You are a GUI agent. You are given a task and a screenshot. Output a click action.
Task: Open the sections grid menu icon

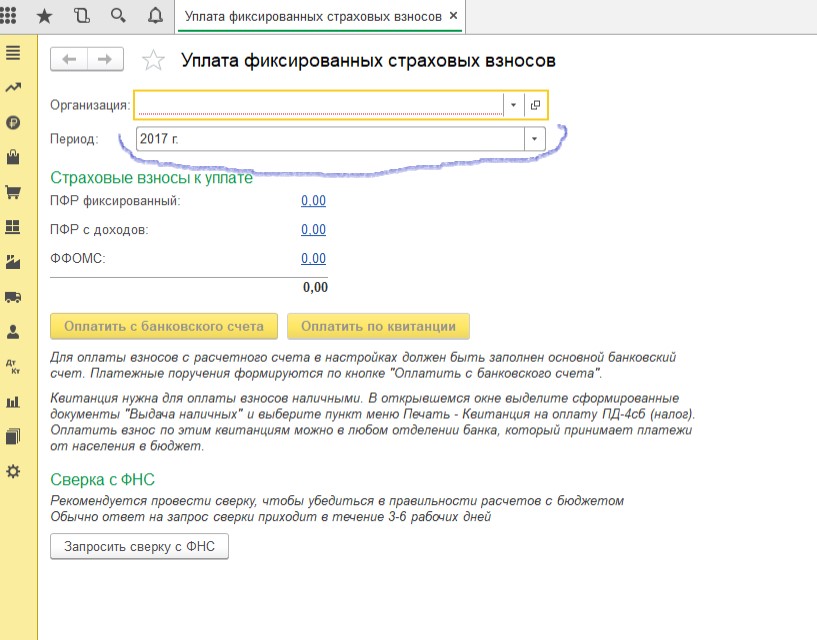click(8, 16)
